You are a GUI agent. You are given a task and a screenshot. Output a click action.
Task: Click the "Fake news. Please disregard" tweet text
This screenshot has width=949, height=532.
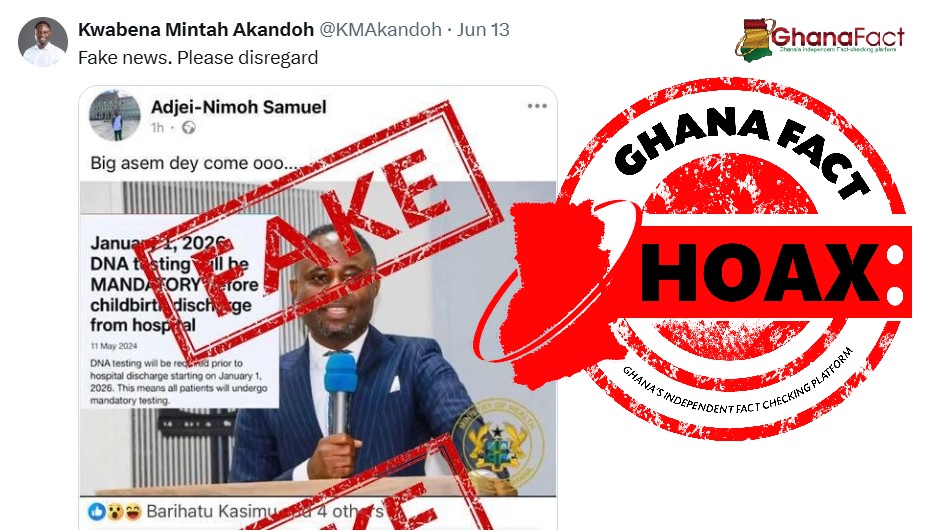[x=198, y=57]
